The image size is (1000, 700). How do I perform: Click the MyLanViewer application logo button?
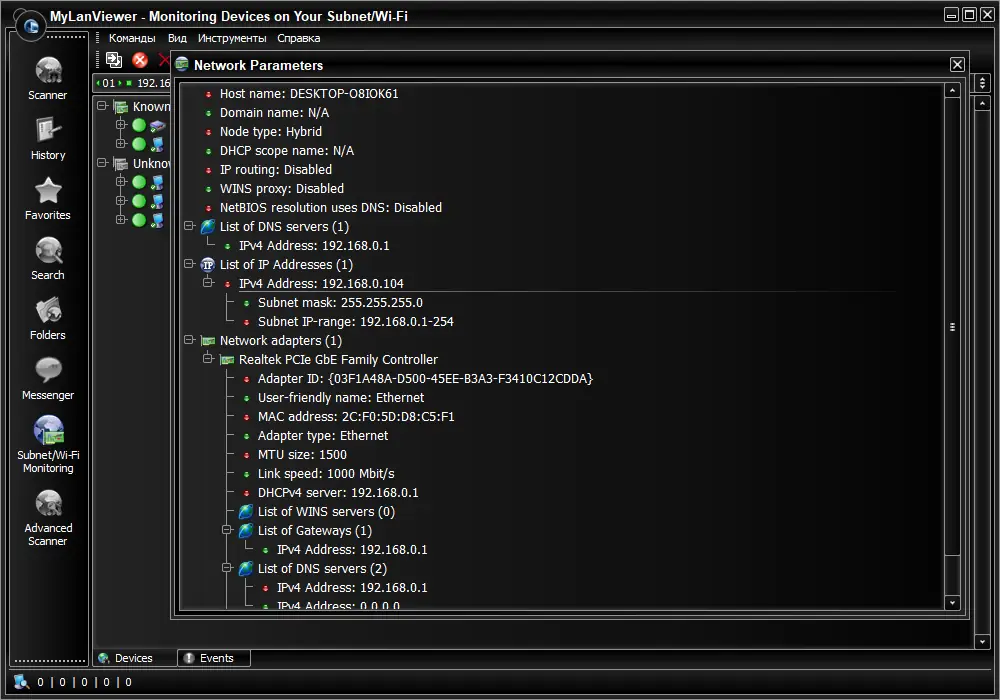pos(31,26)
